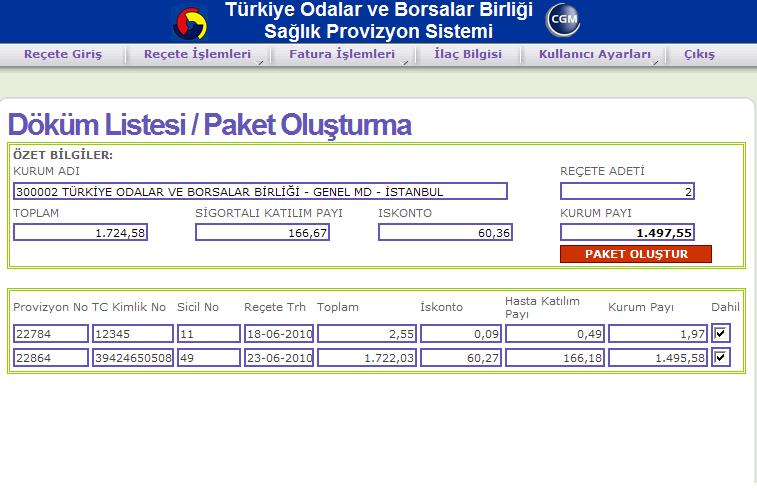Click TC Kimlik No cell 12345
757x499 pixels.
(x=133, y=333)
